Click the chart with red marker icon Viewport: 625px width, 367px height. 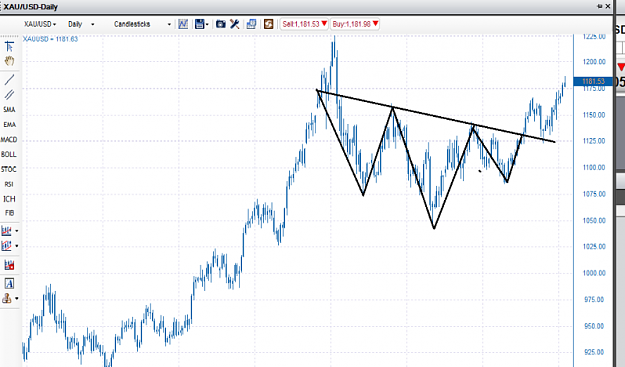tap(9, 265)
